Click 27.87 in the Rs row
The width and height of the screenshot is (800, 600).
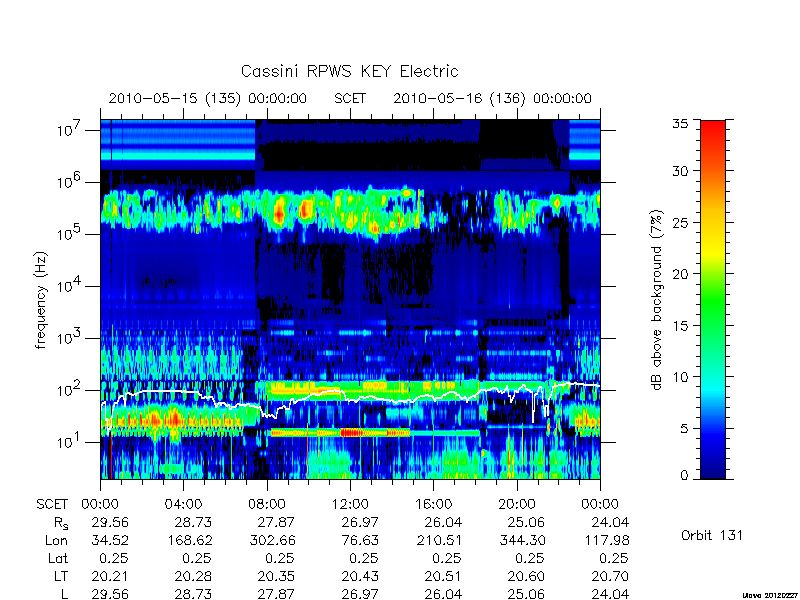(x=276, y=522)
